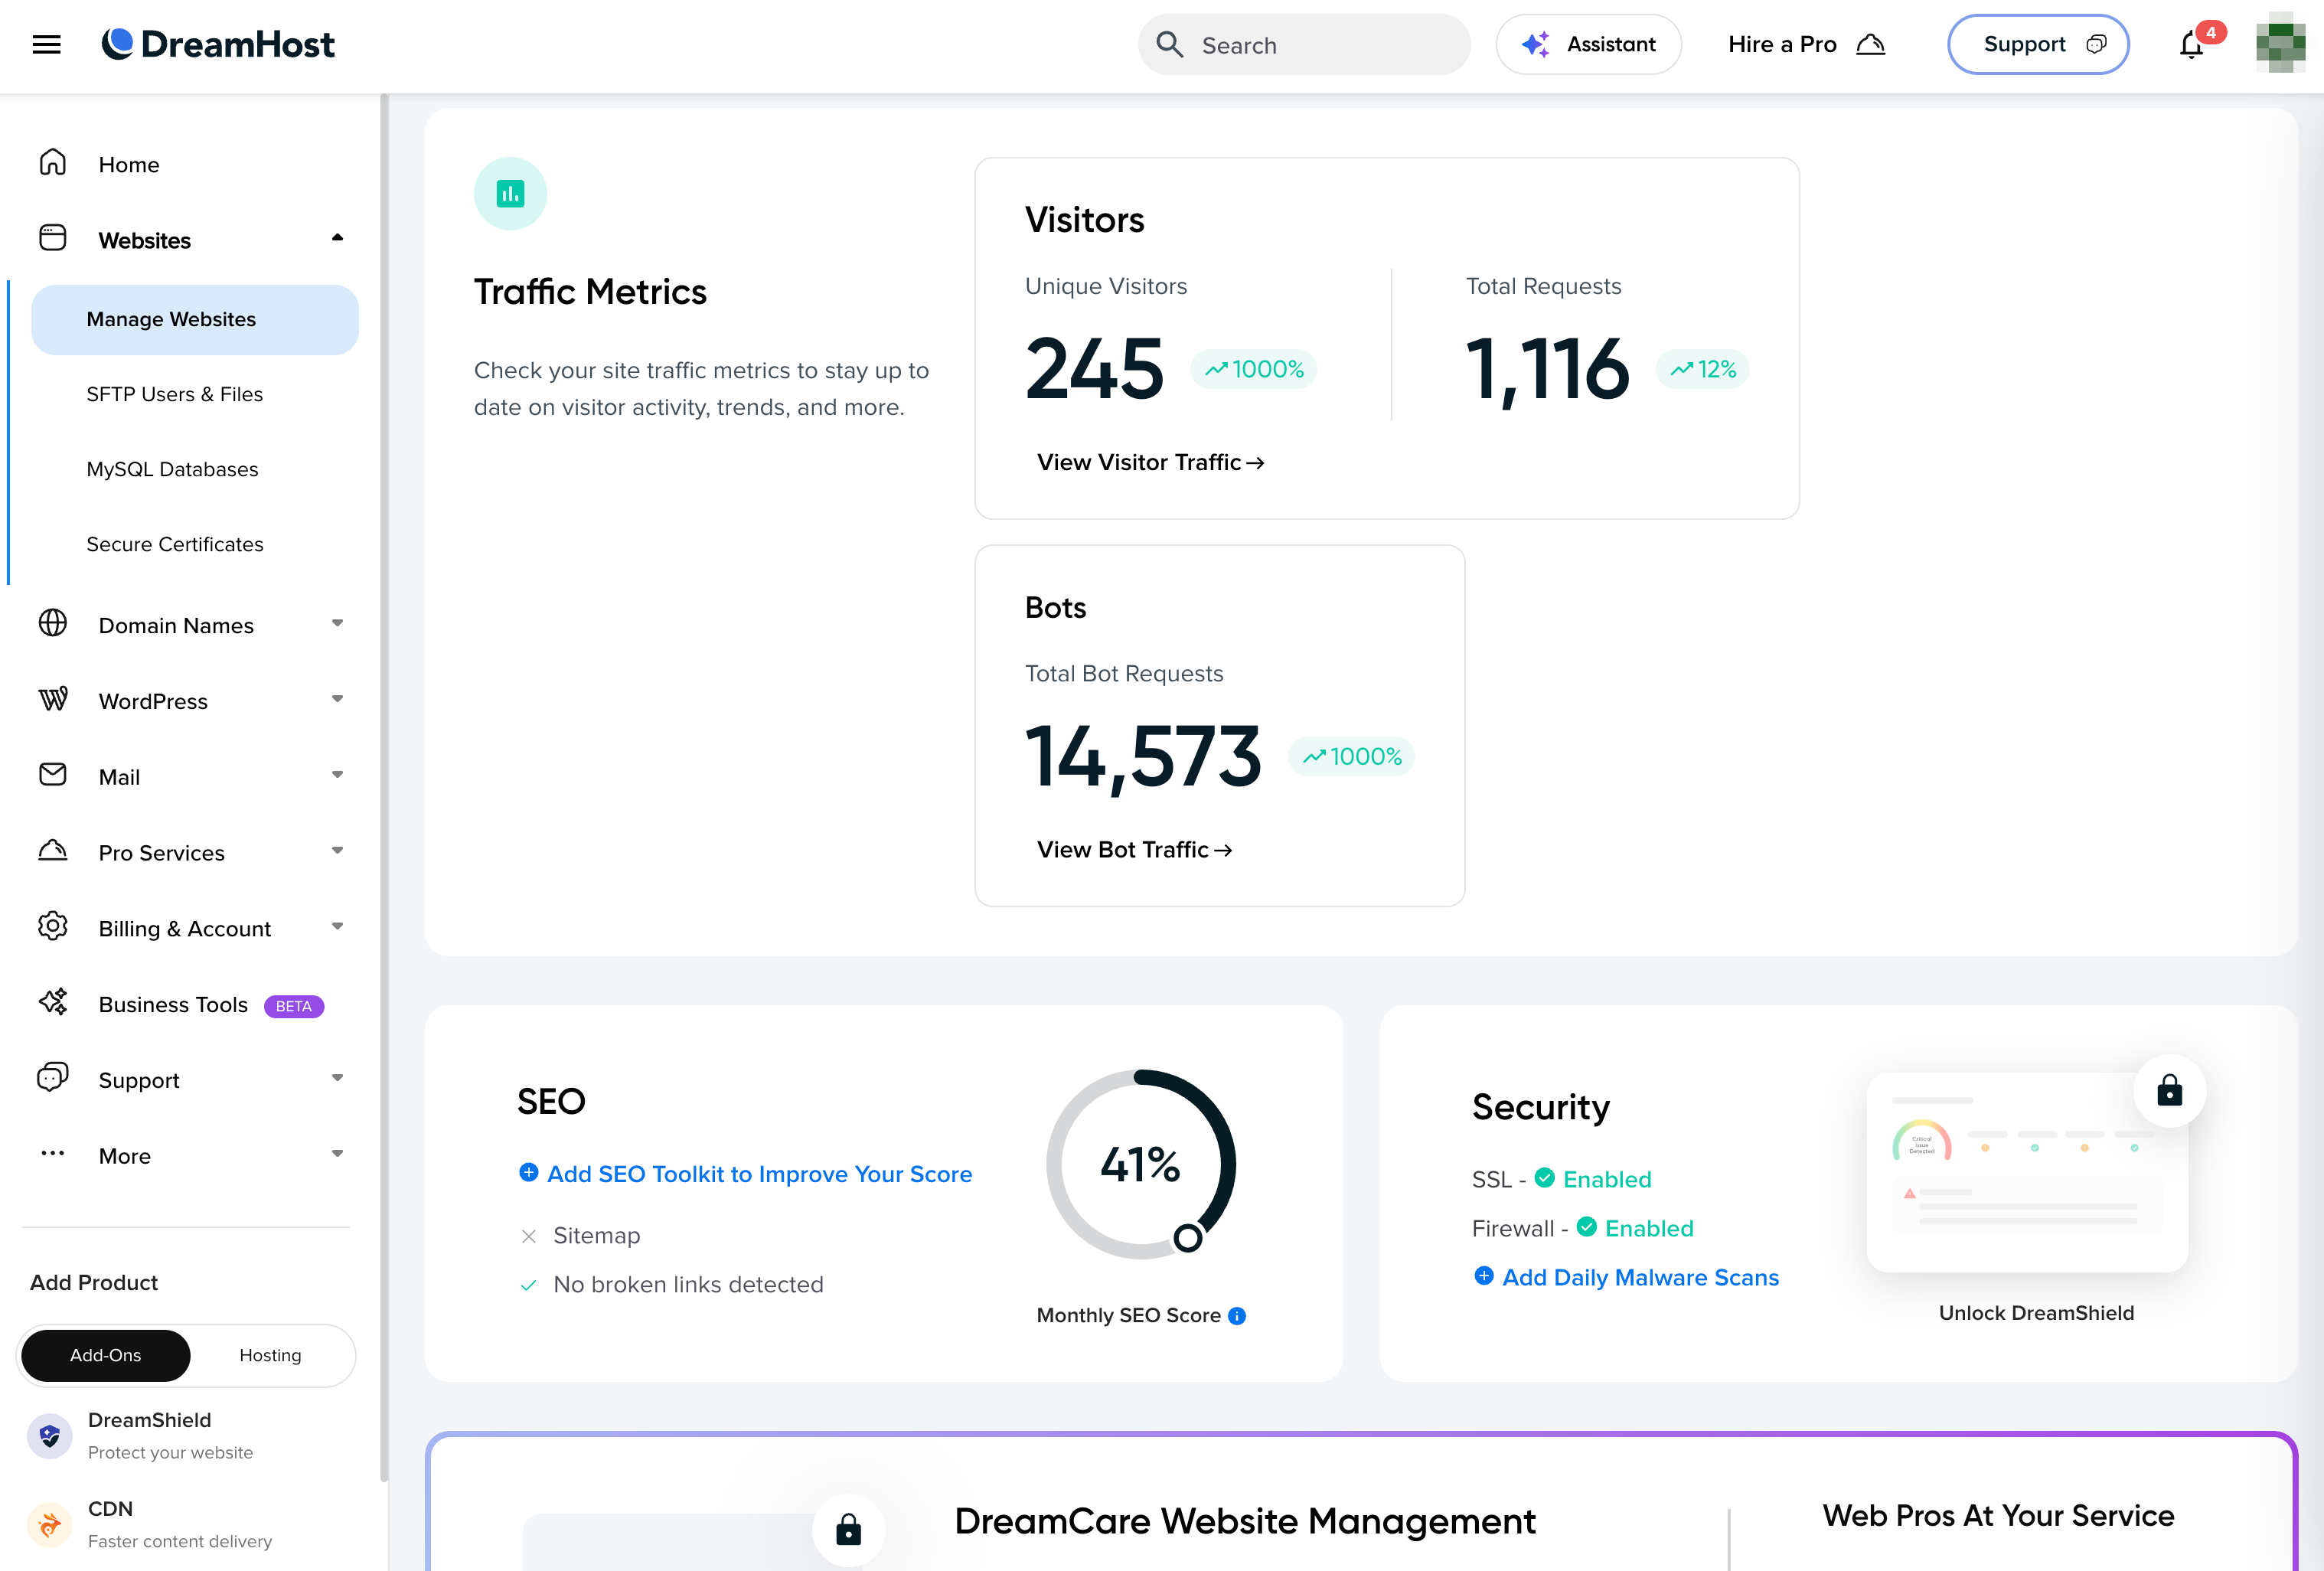
Task: Click the DreamShield lock icon badge
Action: 2169,1090
